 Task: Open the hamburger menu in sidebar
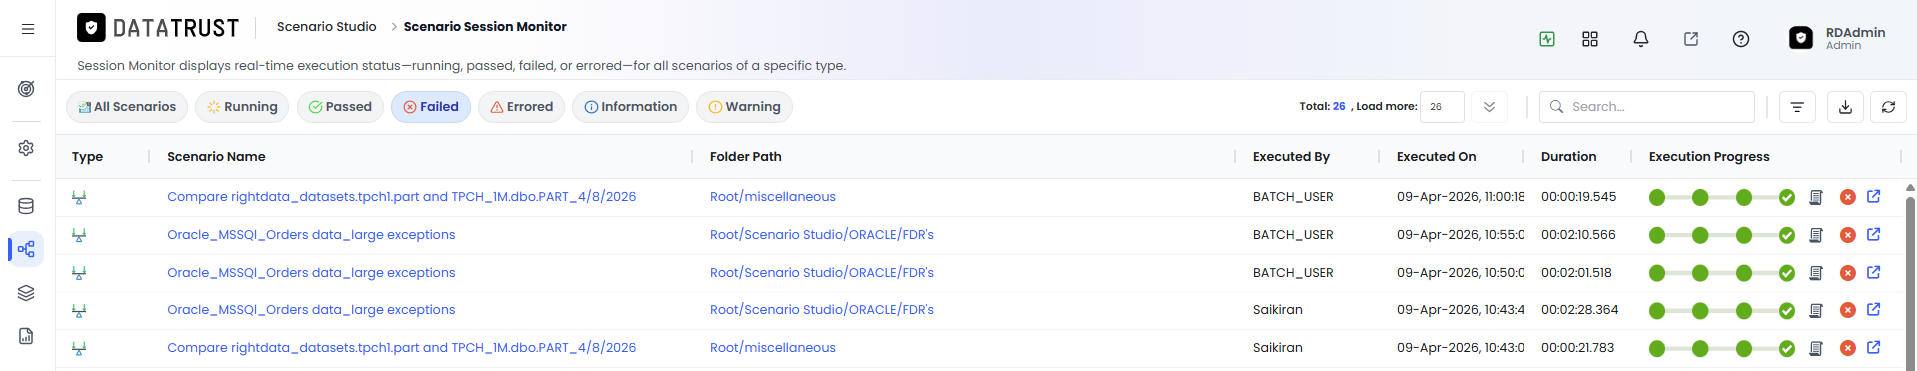pyautogui.click(x=28, y=29)
